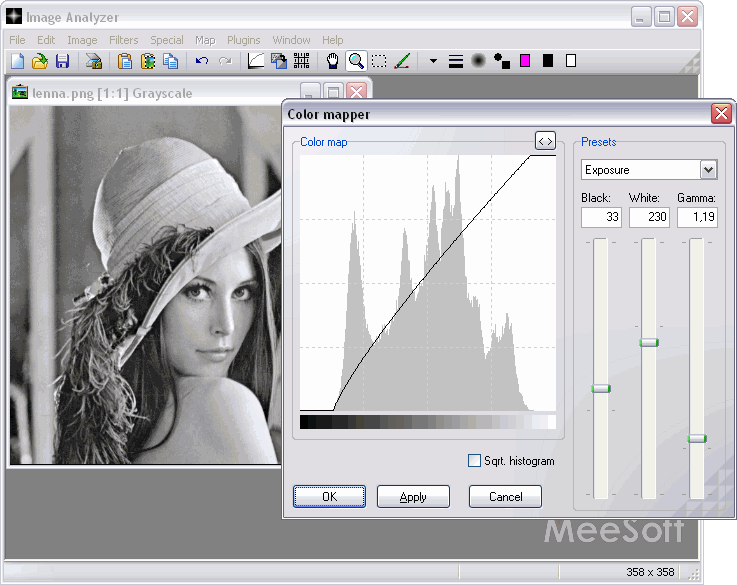Image resolution: width=737 pixels, height=585 pixels.
Task: Confirm the color mapper with OK
Action: pos(329,497)
